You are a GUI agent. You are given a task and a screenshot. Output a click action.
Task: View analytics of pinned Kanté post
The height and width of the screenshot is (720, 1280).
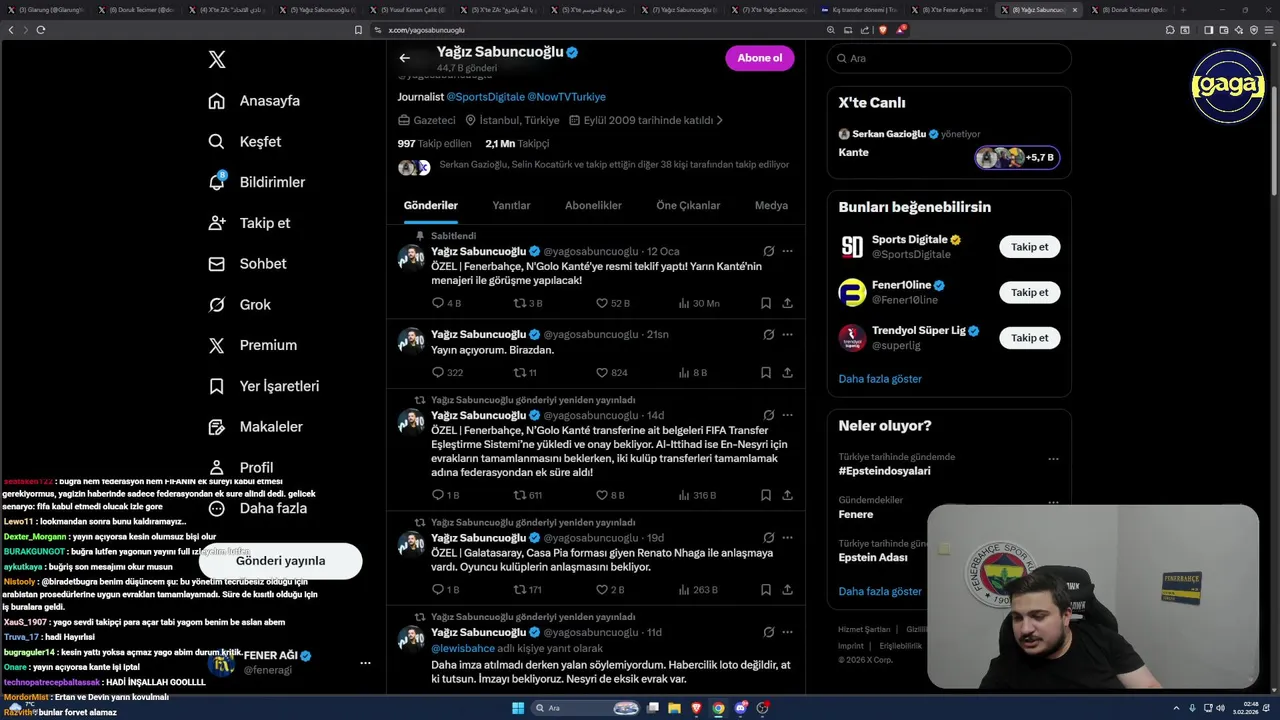tap(698, 303)
